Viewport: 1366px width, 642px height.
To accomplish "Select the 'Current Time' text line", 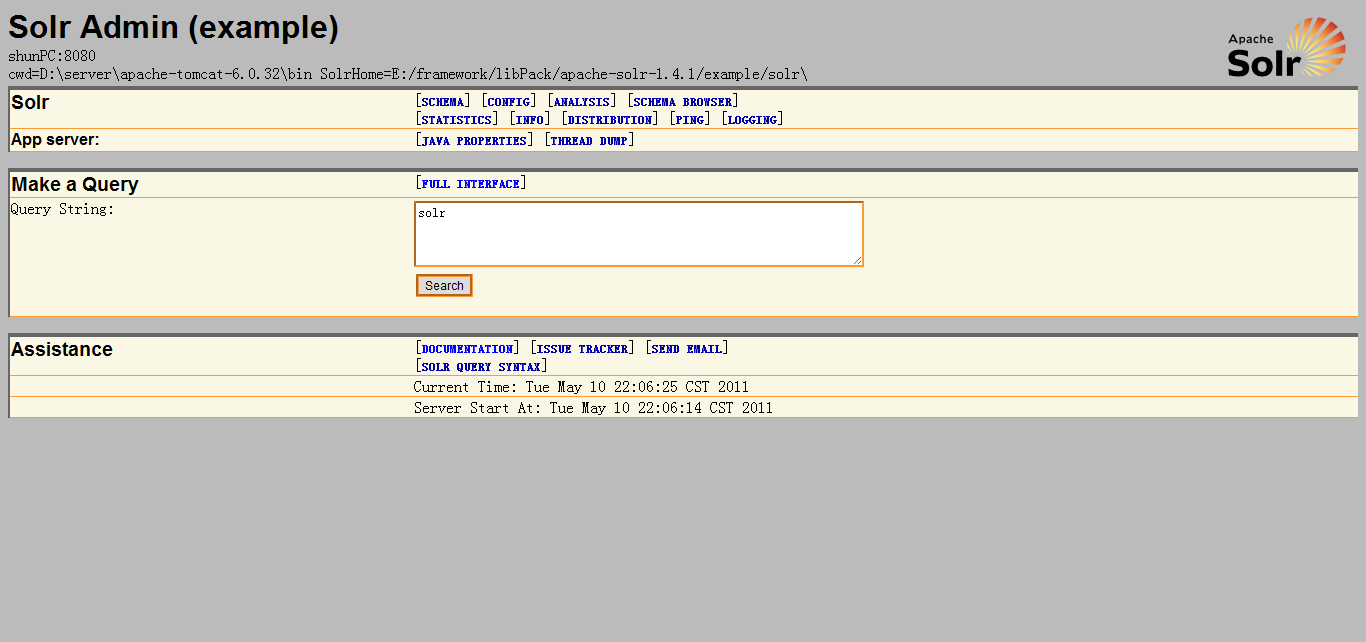I will coord(581,387).
